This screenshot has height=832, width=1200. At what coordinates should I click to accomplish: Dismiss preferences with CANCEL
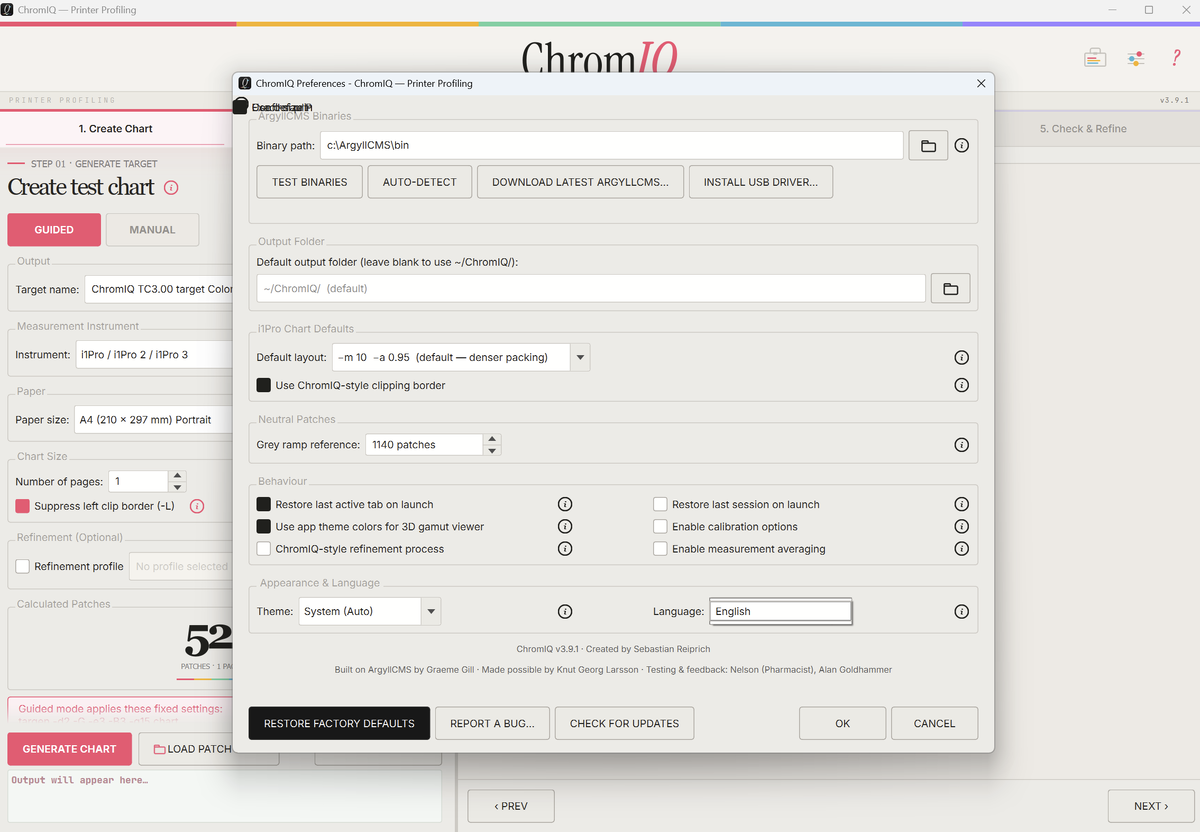tap(934, 723)
